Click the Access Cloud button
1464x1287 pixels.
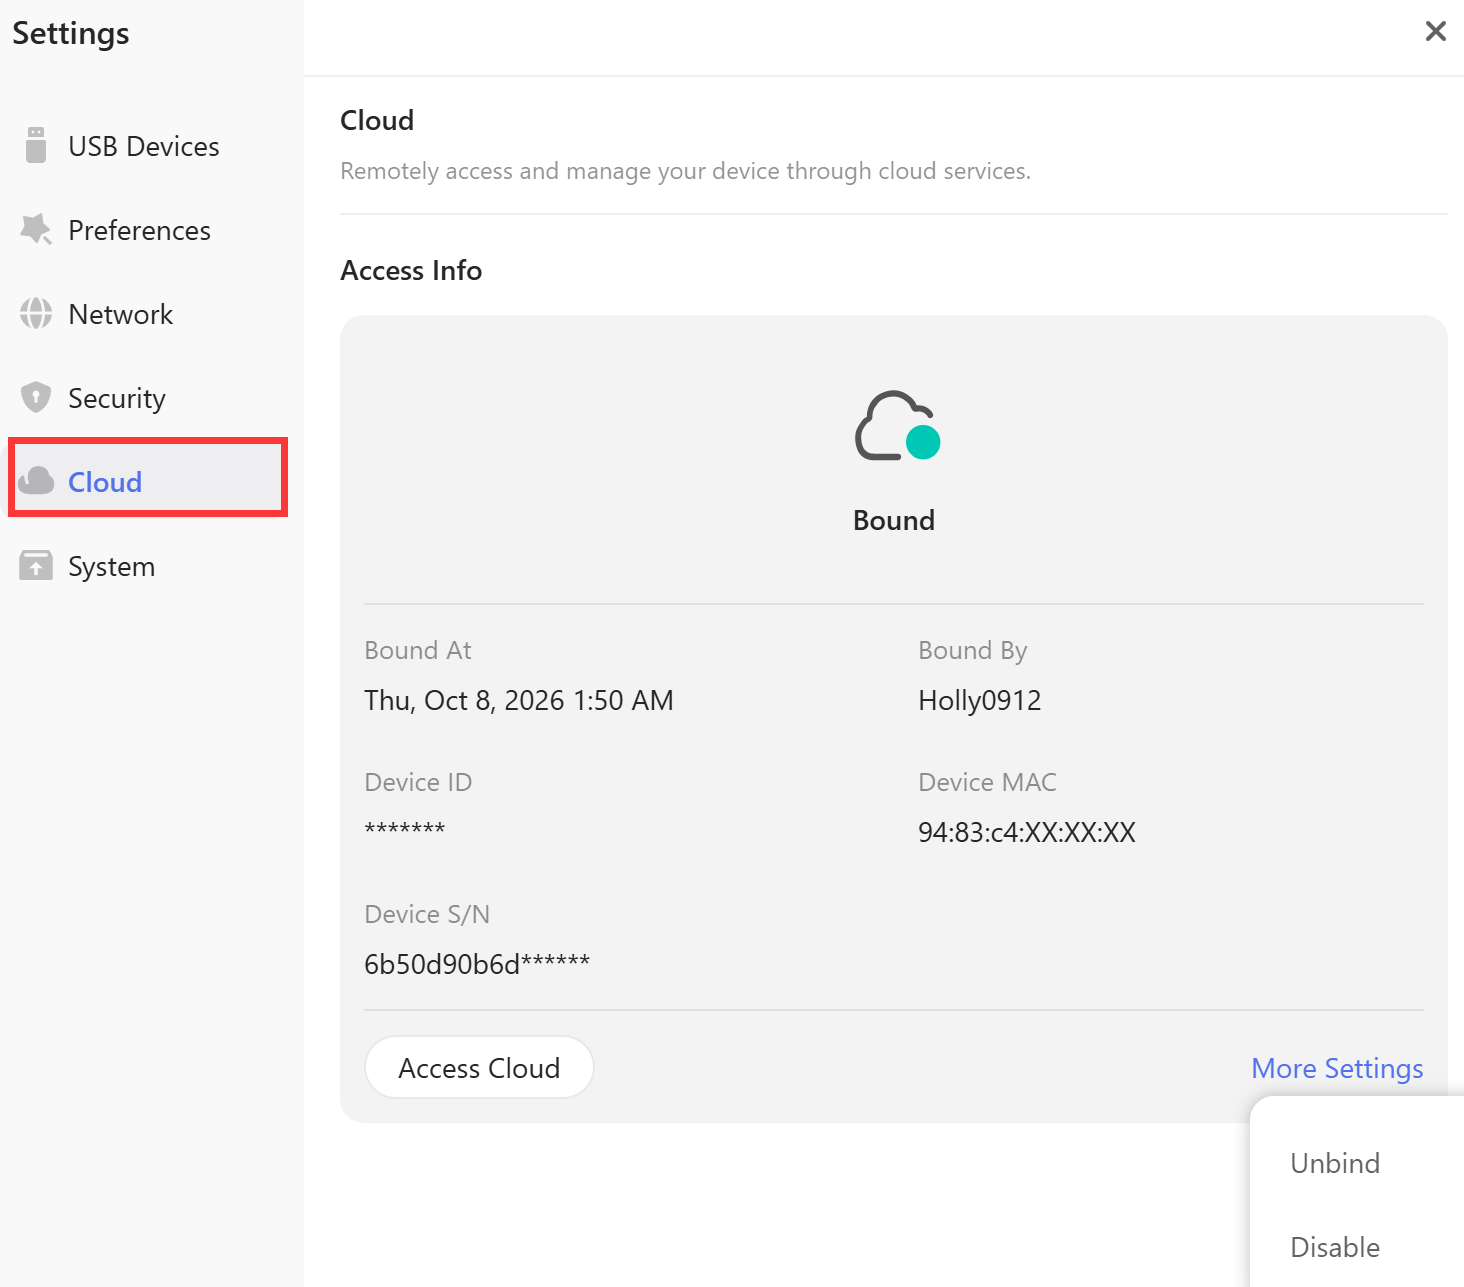pos(479,1067)
